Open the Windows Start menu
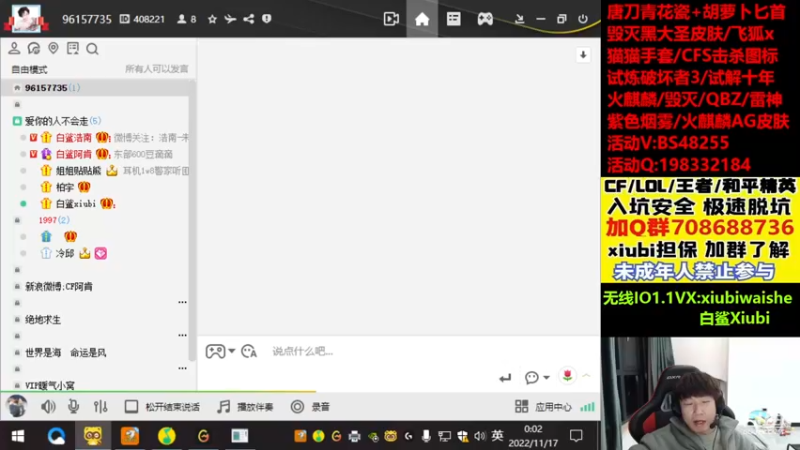This screenshot has width=800, height=450. [x=18, y=436]
